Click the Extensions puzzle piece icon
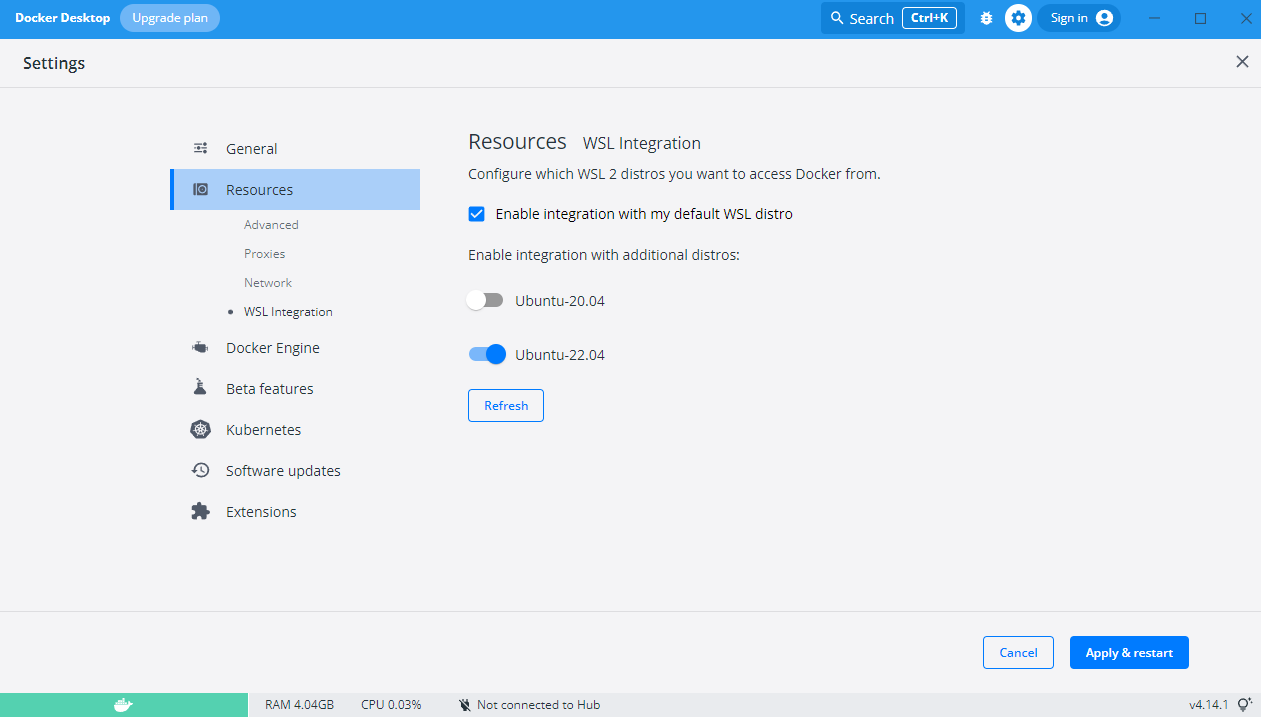 tap(200, 511)
